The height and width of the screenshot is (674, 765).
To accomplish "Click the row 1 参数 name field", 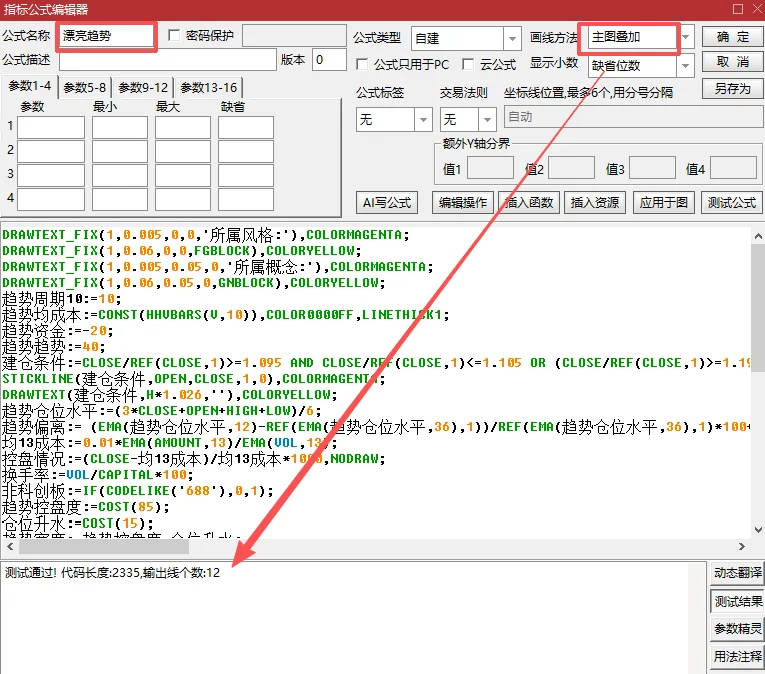I will (x=51, y=127).
